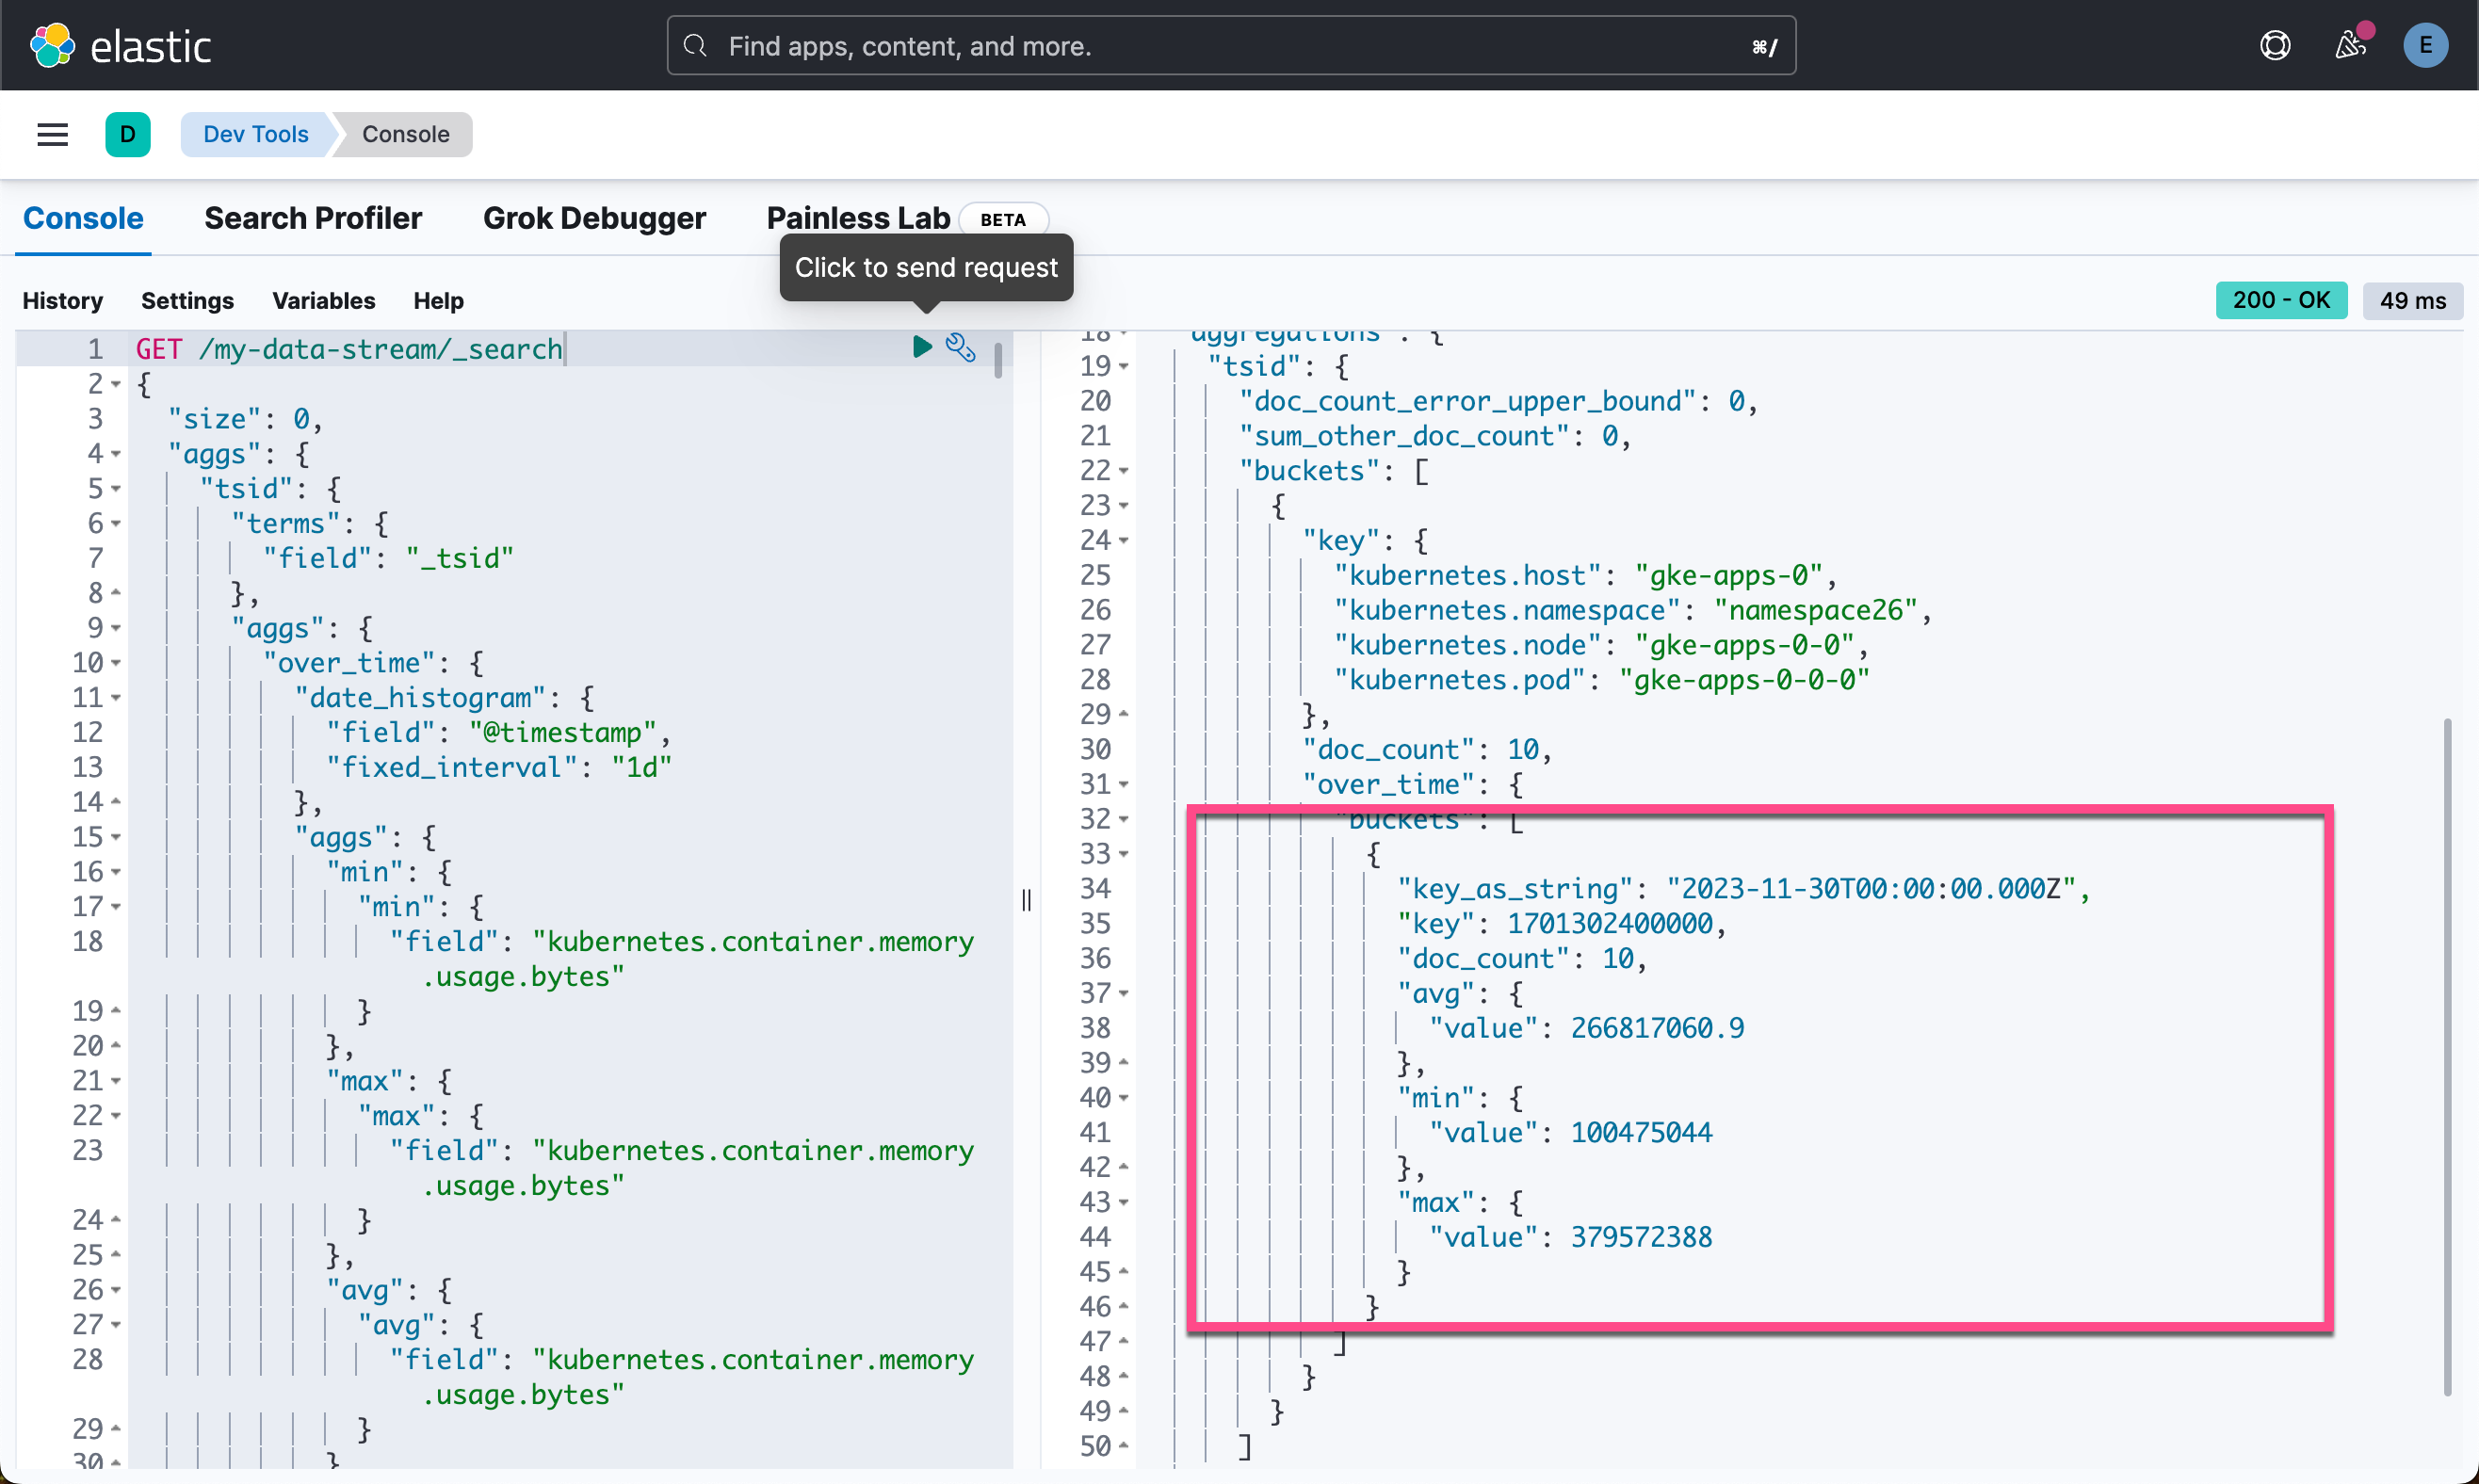Switch to the Painless Lab tab
The image size is (2479, 1484).
click(x=858, y=218)
